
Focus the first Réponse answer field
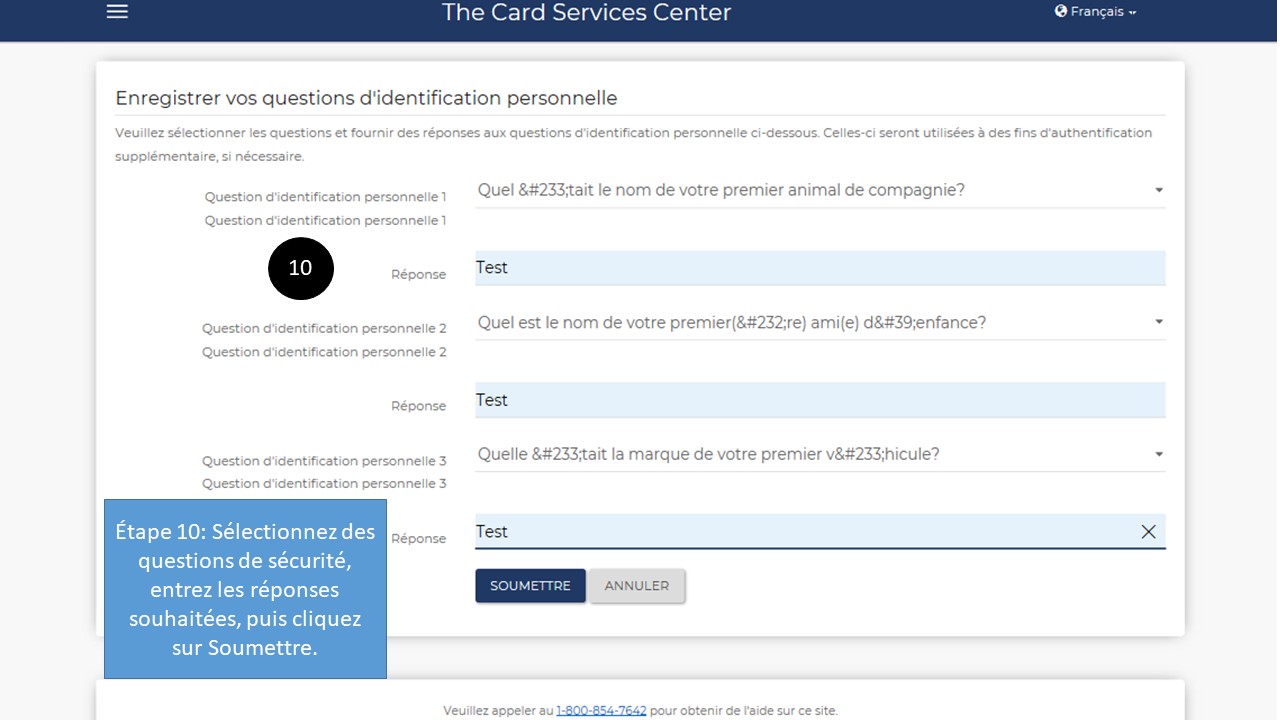click(820, 268)
